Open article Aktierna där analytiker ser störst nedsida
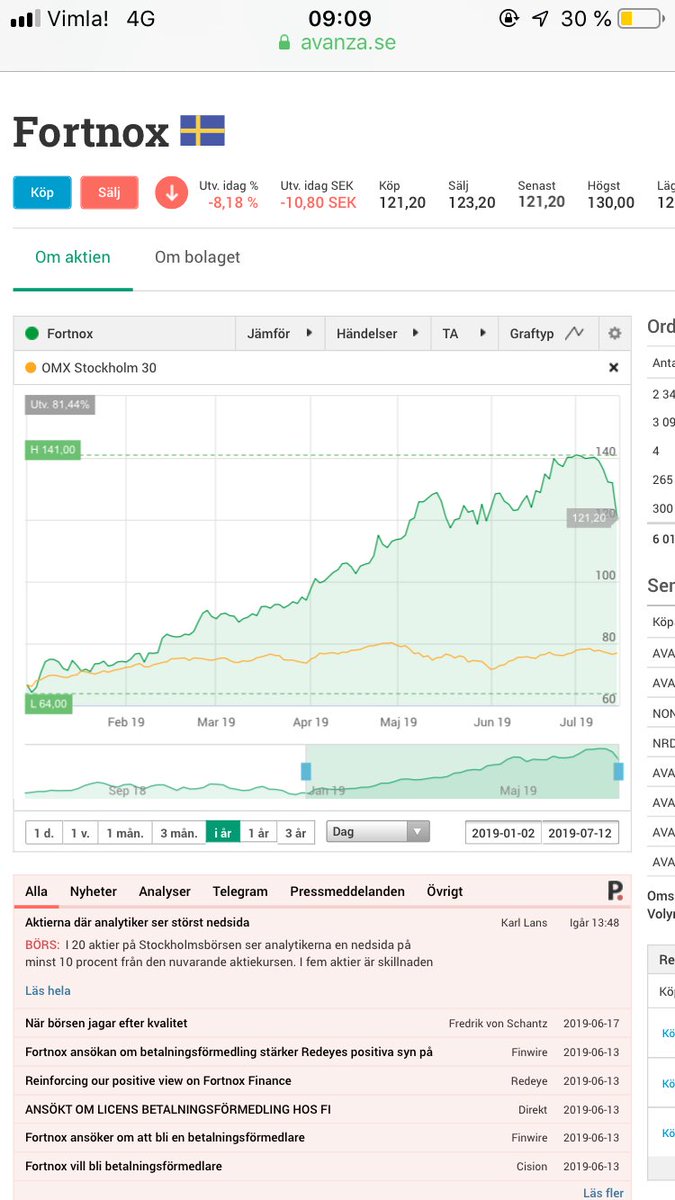This screenshot has height=1200, width=675. (x=137, y=922)
